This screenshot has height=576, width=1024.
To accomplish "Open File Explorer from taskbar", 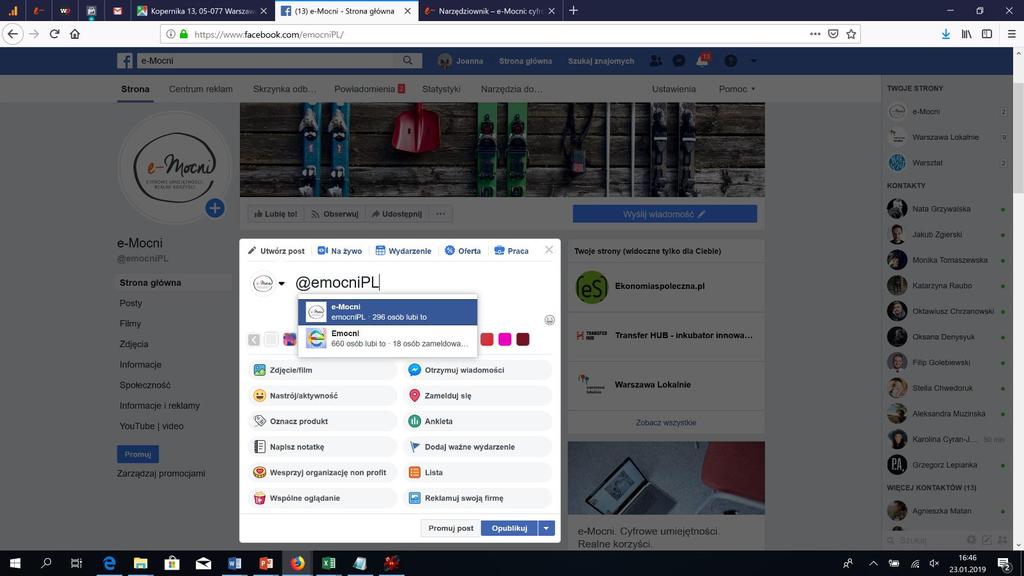I will (x=140, y=563).
